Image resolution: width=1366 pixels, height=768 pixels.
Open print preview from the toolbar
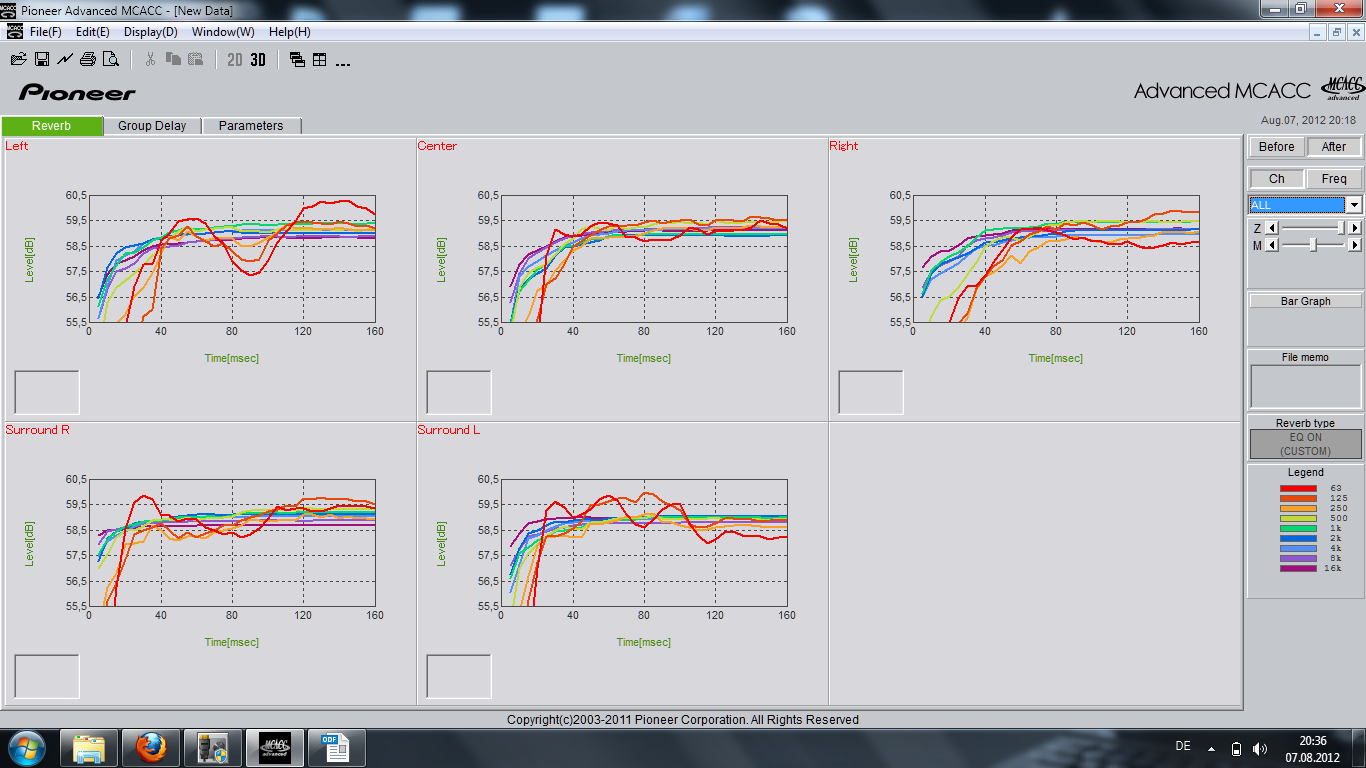pyautogui.click(x=111, y=59)
